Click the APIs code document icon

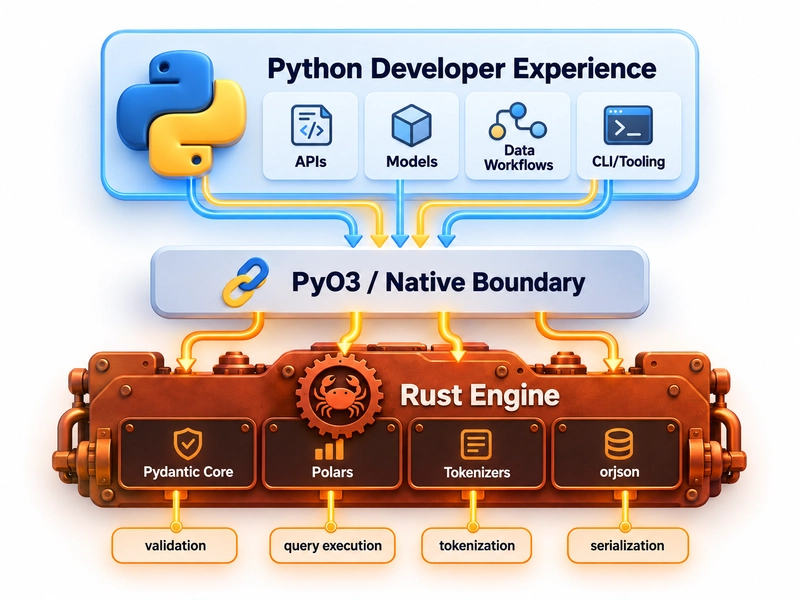(x=311, y=125)
